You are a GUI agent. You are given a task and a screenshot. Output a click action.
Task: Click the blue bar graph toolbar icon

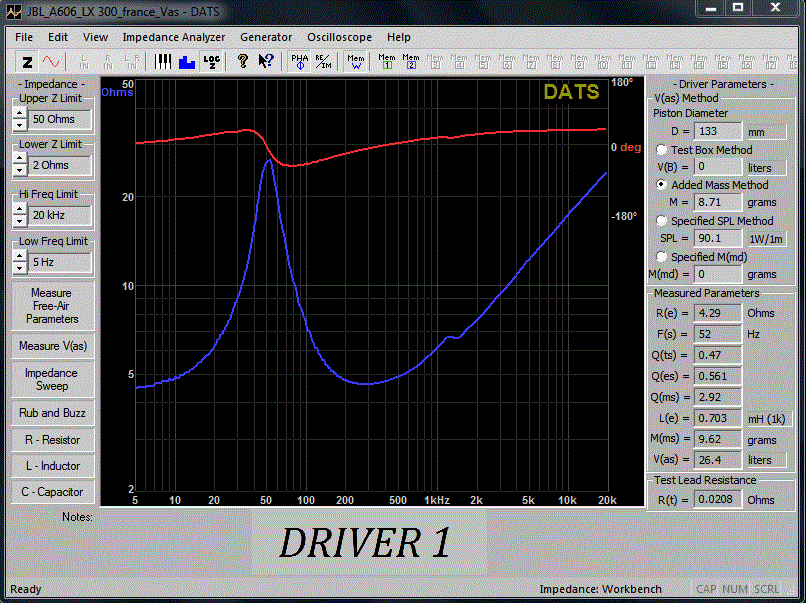point(187,62)
